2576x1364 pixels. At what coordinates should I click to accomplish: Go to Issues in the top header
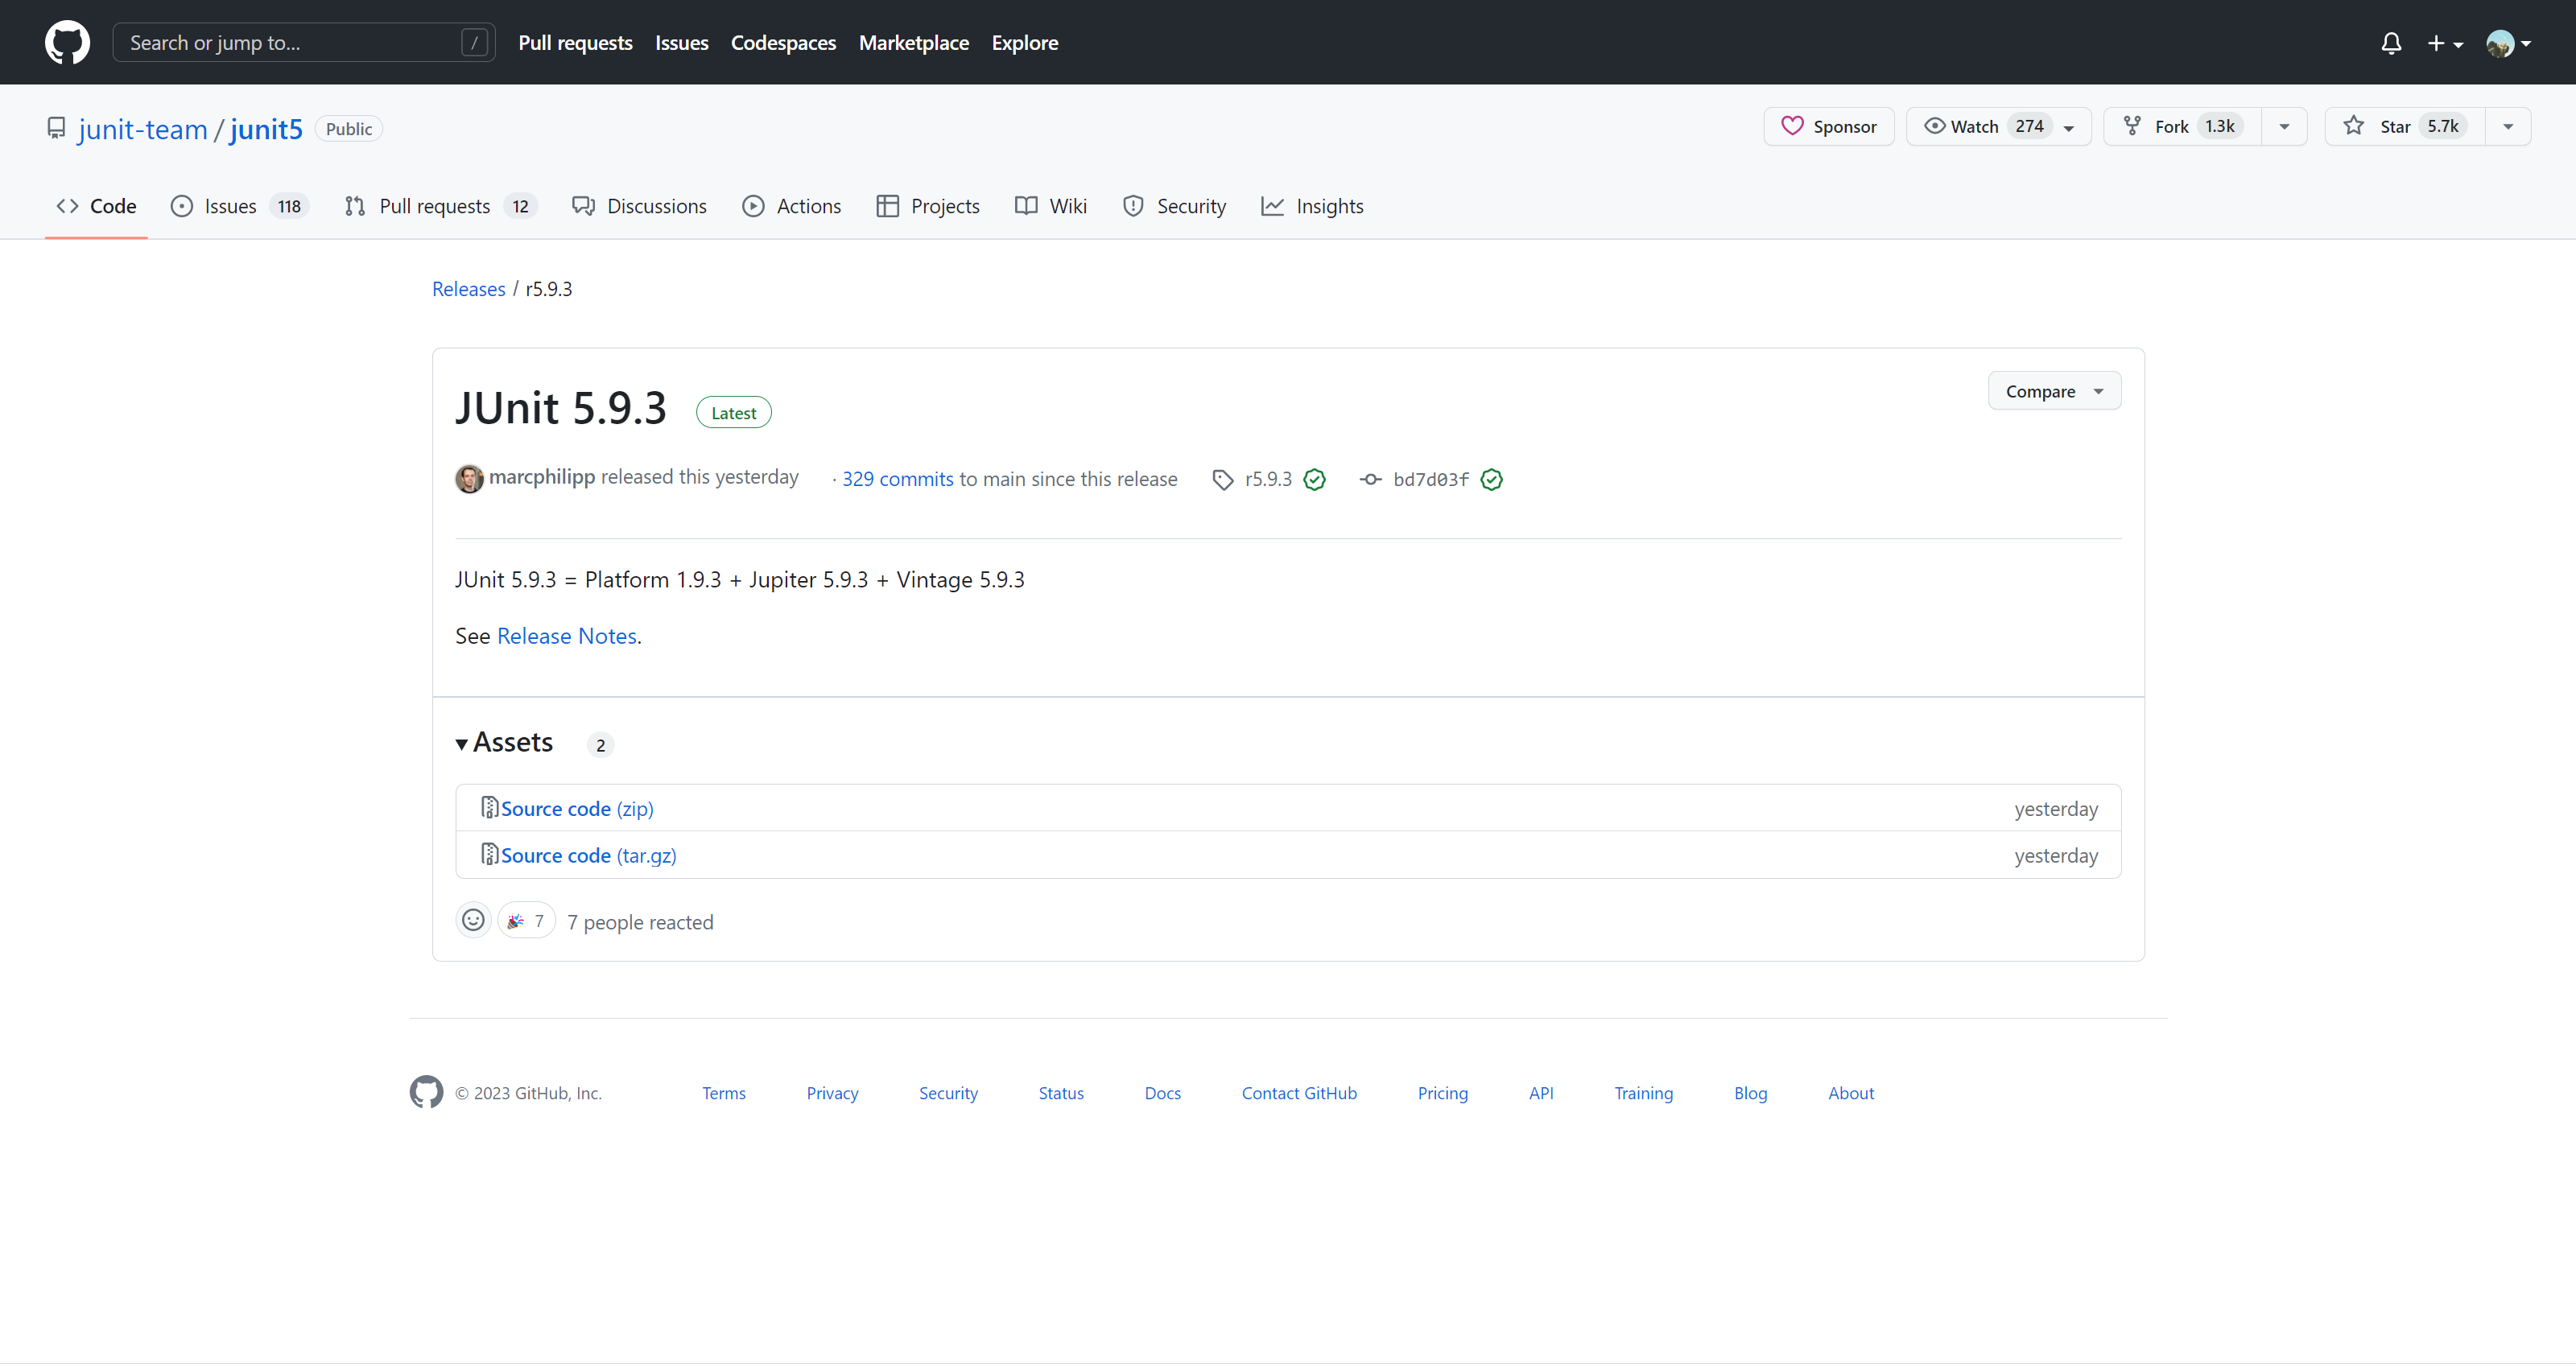[x=681, y=43]
